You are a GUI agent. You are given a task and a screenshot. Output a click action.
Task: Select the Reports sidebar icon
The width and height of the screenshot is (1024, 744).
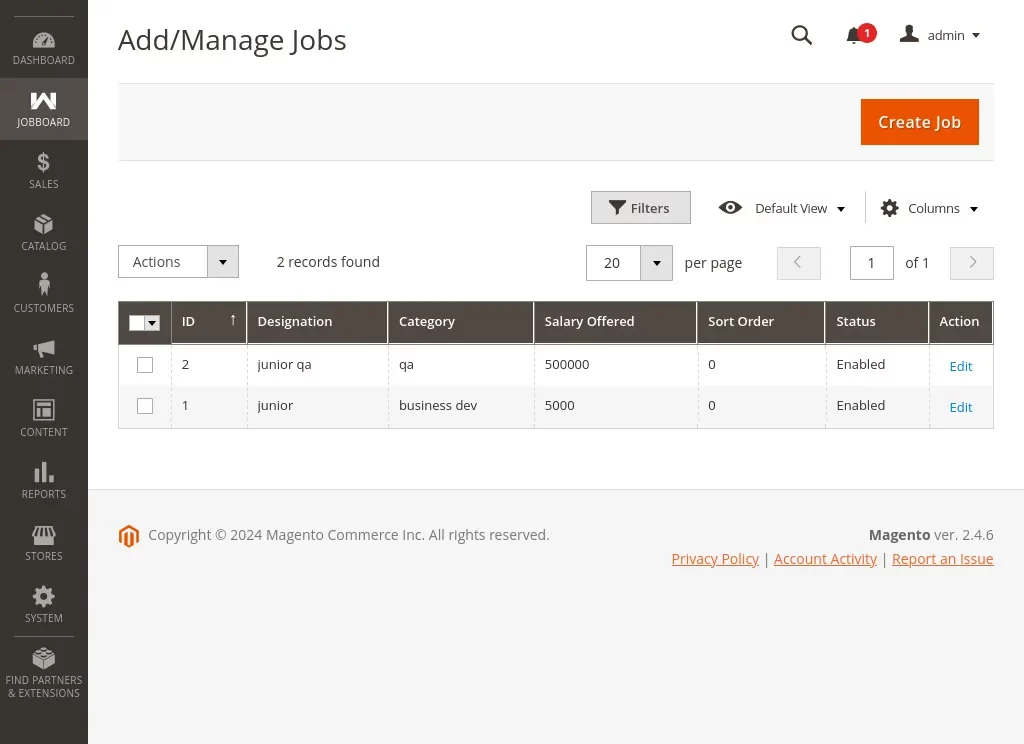tap(43, 478)
